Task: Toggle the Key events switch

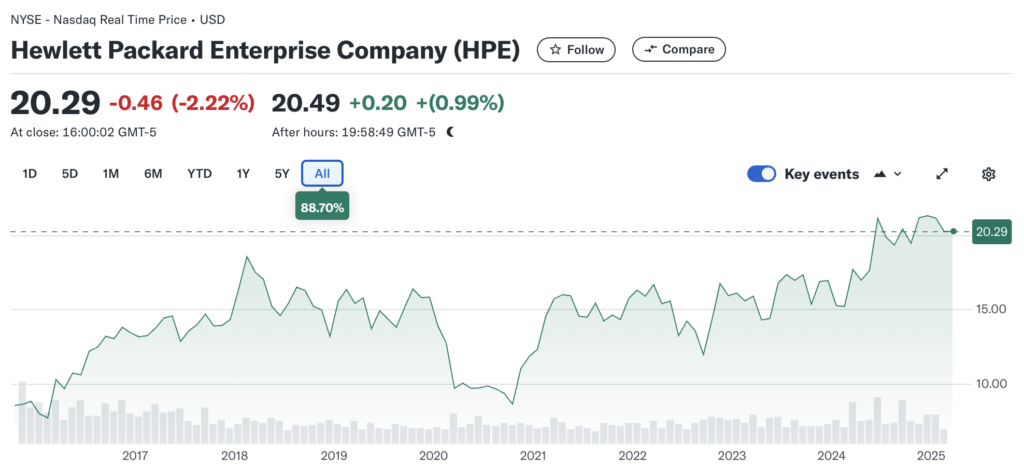Action: tap(762, 174)
